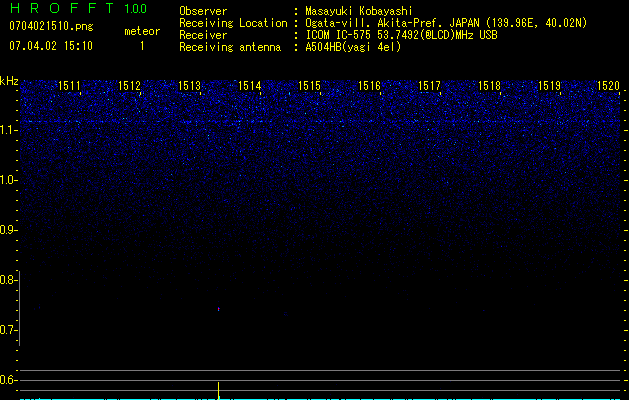Click the yellow signal spike at bottom
Screen dimensions: 629x400
[x=218, y=388]
